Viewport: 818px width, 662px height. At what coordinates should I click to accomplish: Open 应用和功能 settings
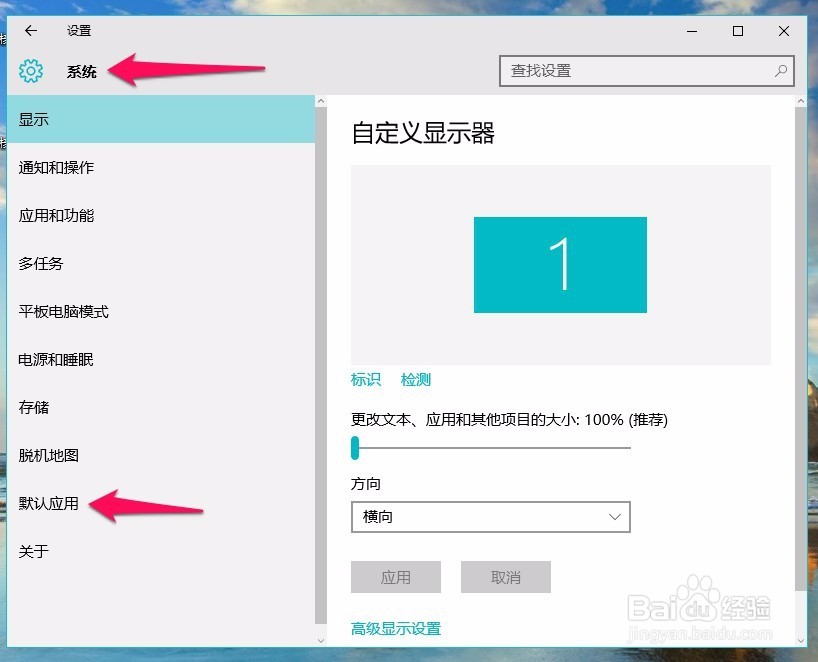coord(161,215)
